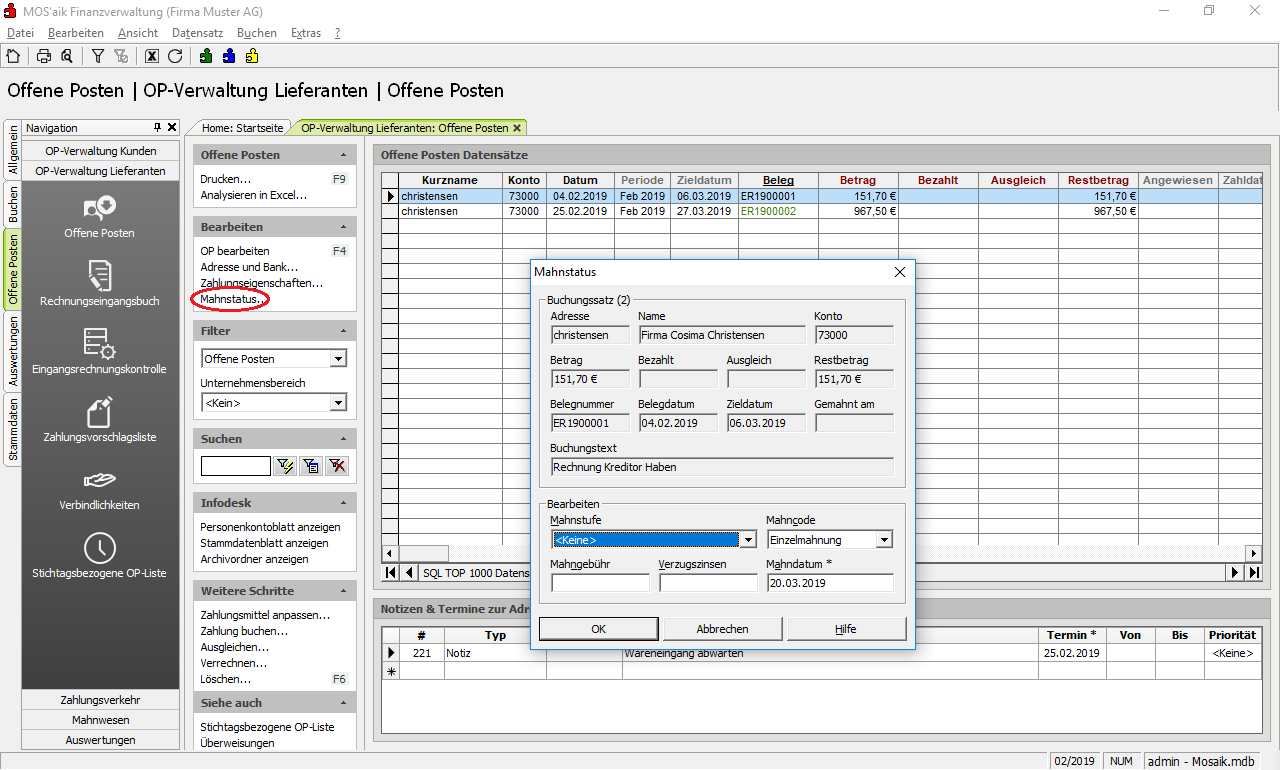Open the Filter 'Offene Posten' combo box
Screen dimensions: 1280x770
coord(338,359)
